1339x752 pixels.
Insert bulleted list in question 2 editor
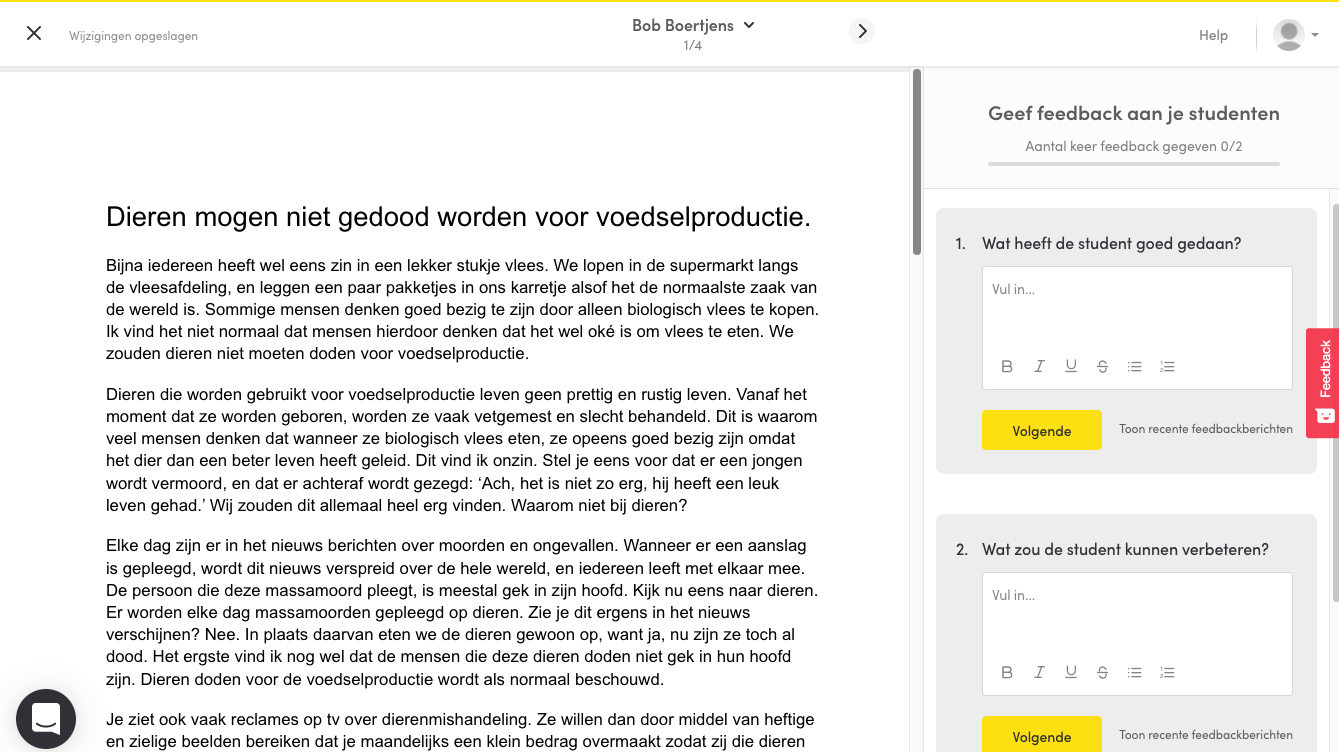point(1135,673)
